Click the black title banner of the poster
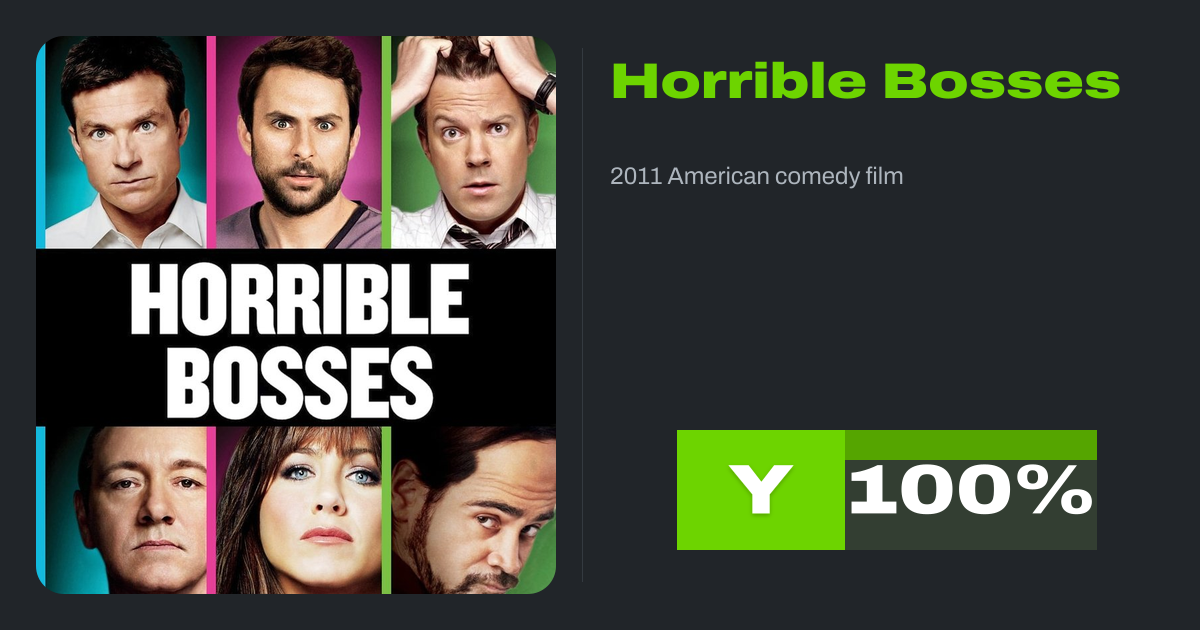 tap(296, 338)
